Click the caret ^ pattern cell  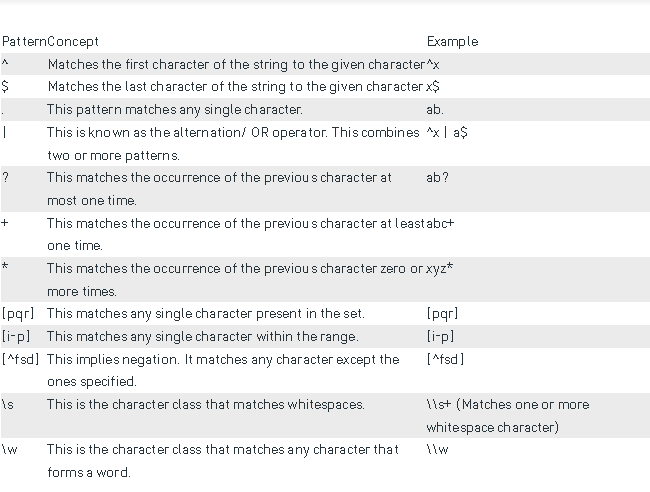tap(5, 64)
